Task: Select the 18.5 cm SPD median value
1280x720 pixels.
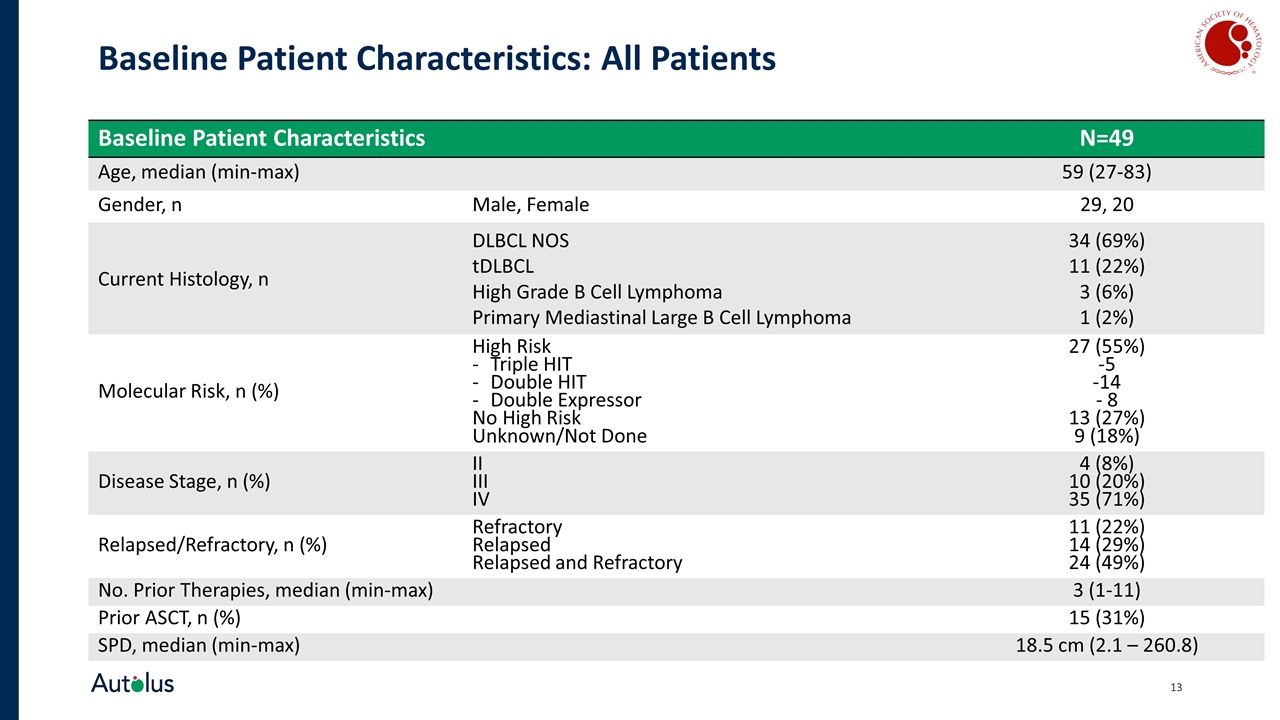Action: (1106, 645)
